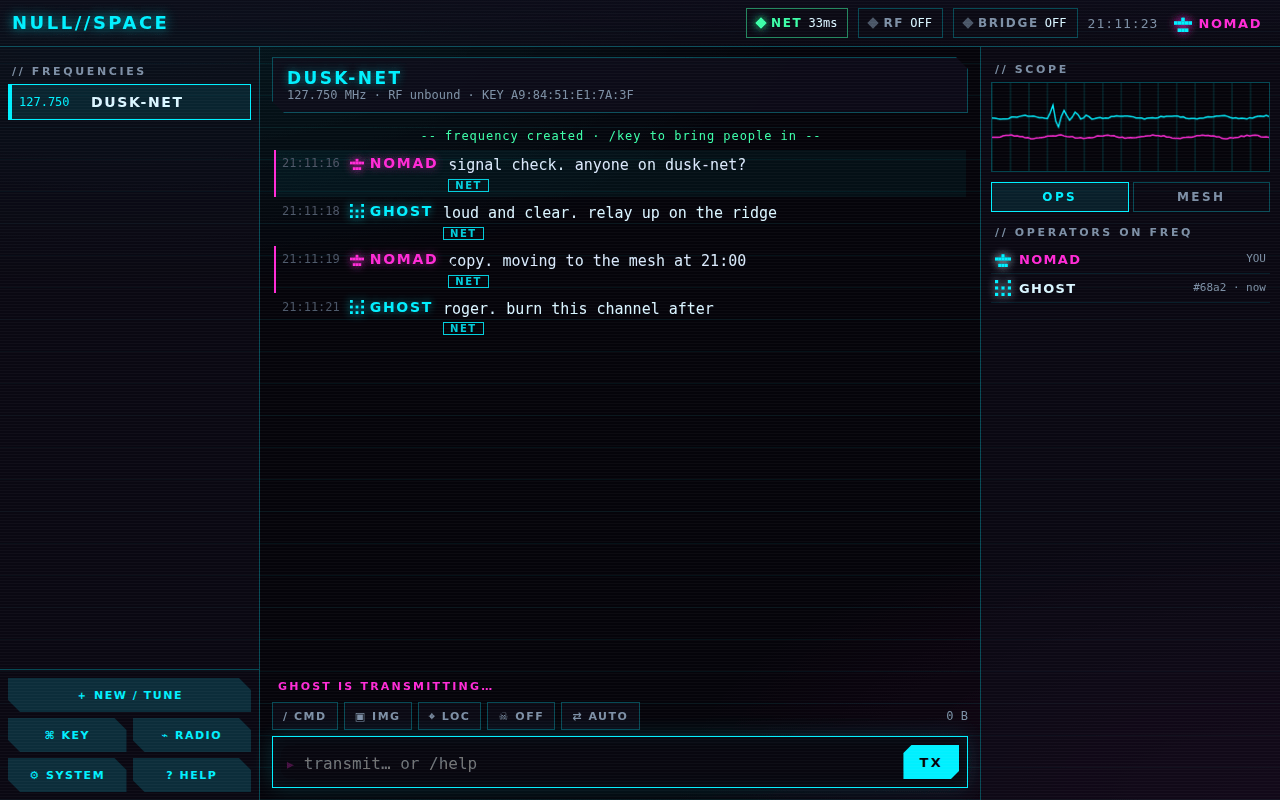Open the RADIO settings button
1280x800 pixels.
click(x=192, y=735)
